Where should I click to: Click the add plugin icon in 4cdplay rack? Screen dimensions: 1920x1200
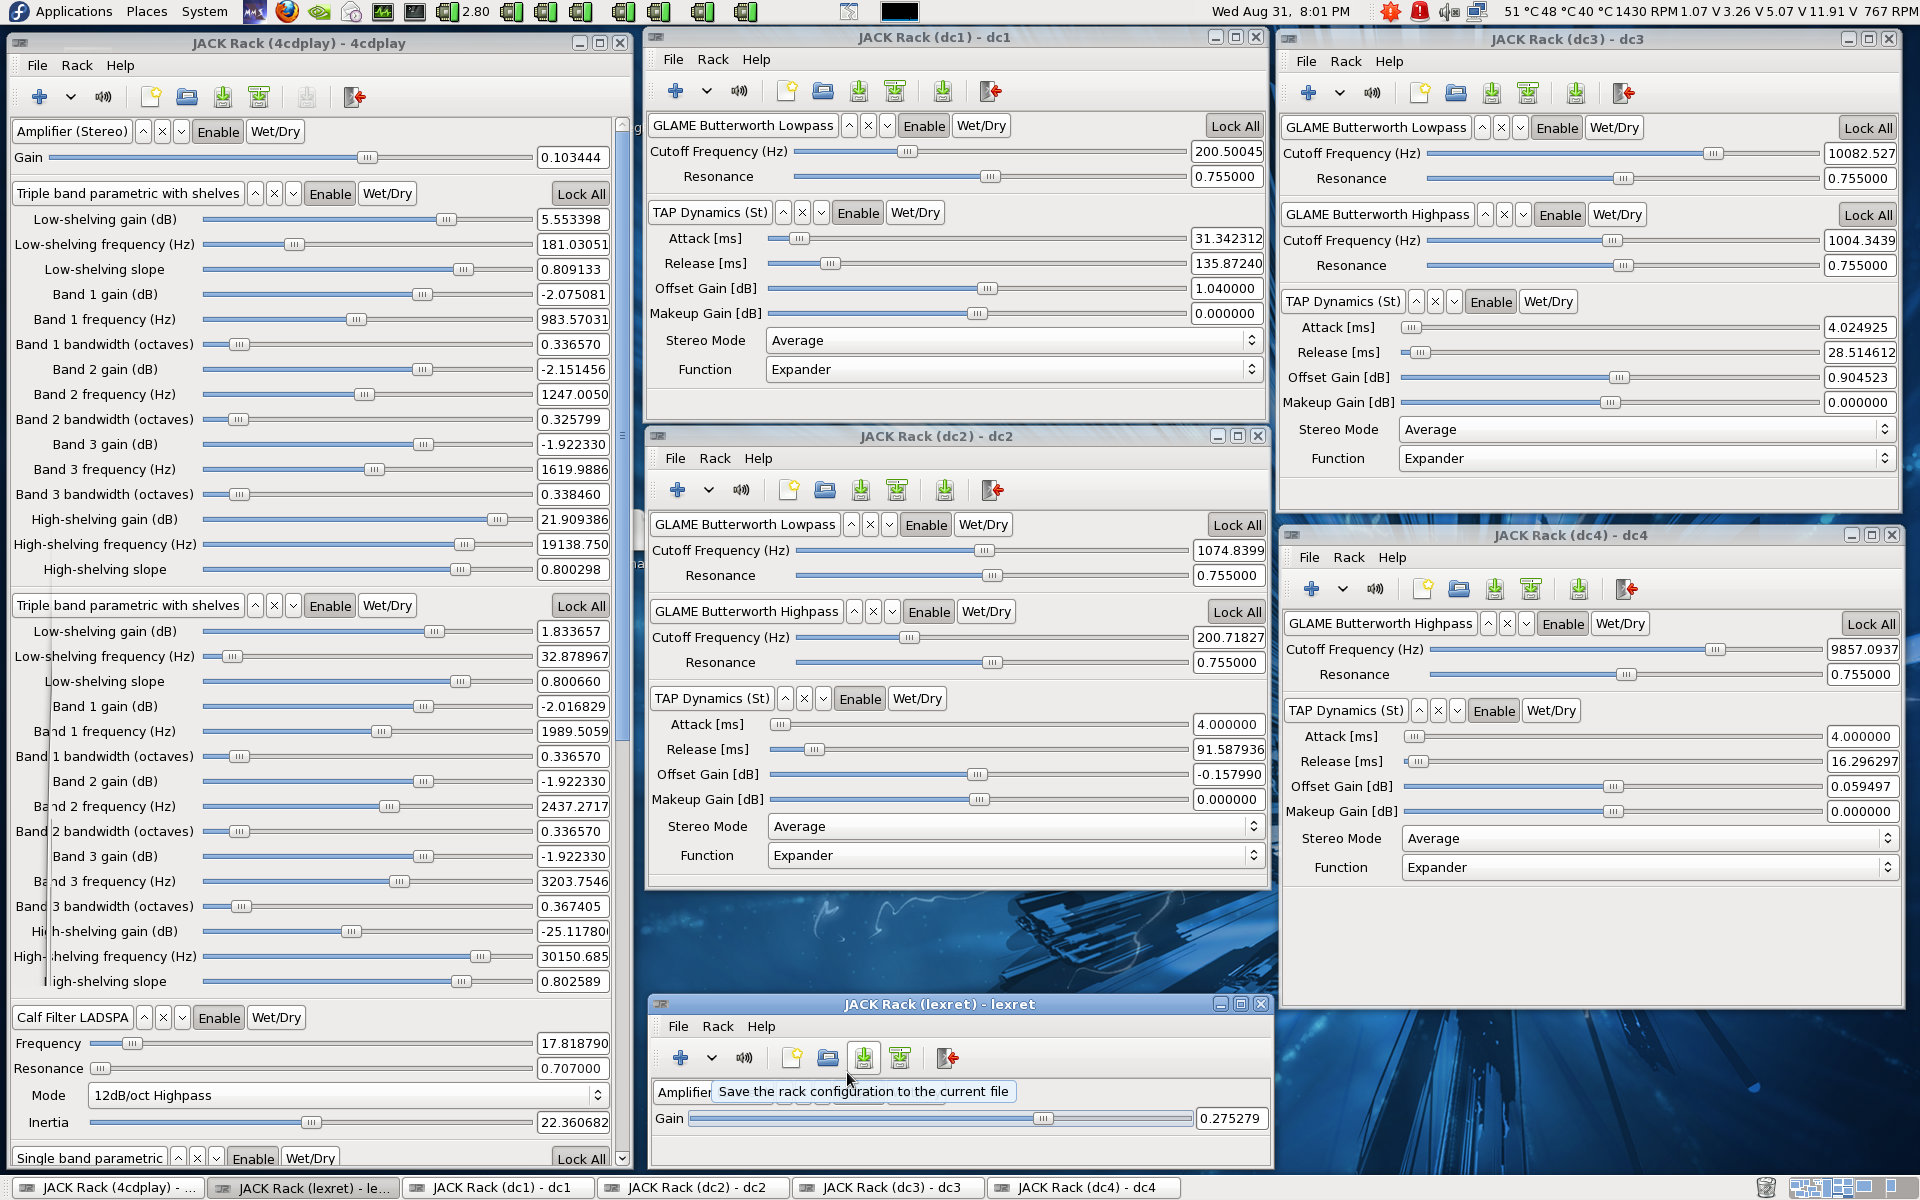coord(39,97)
